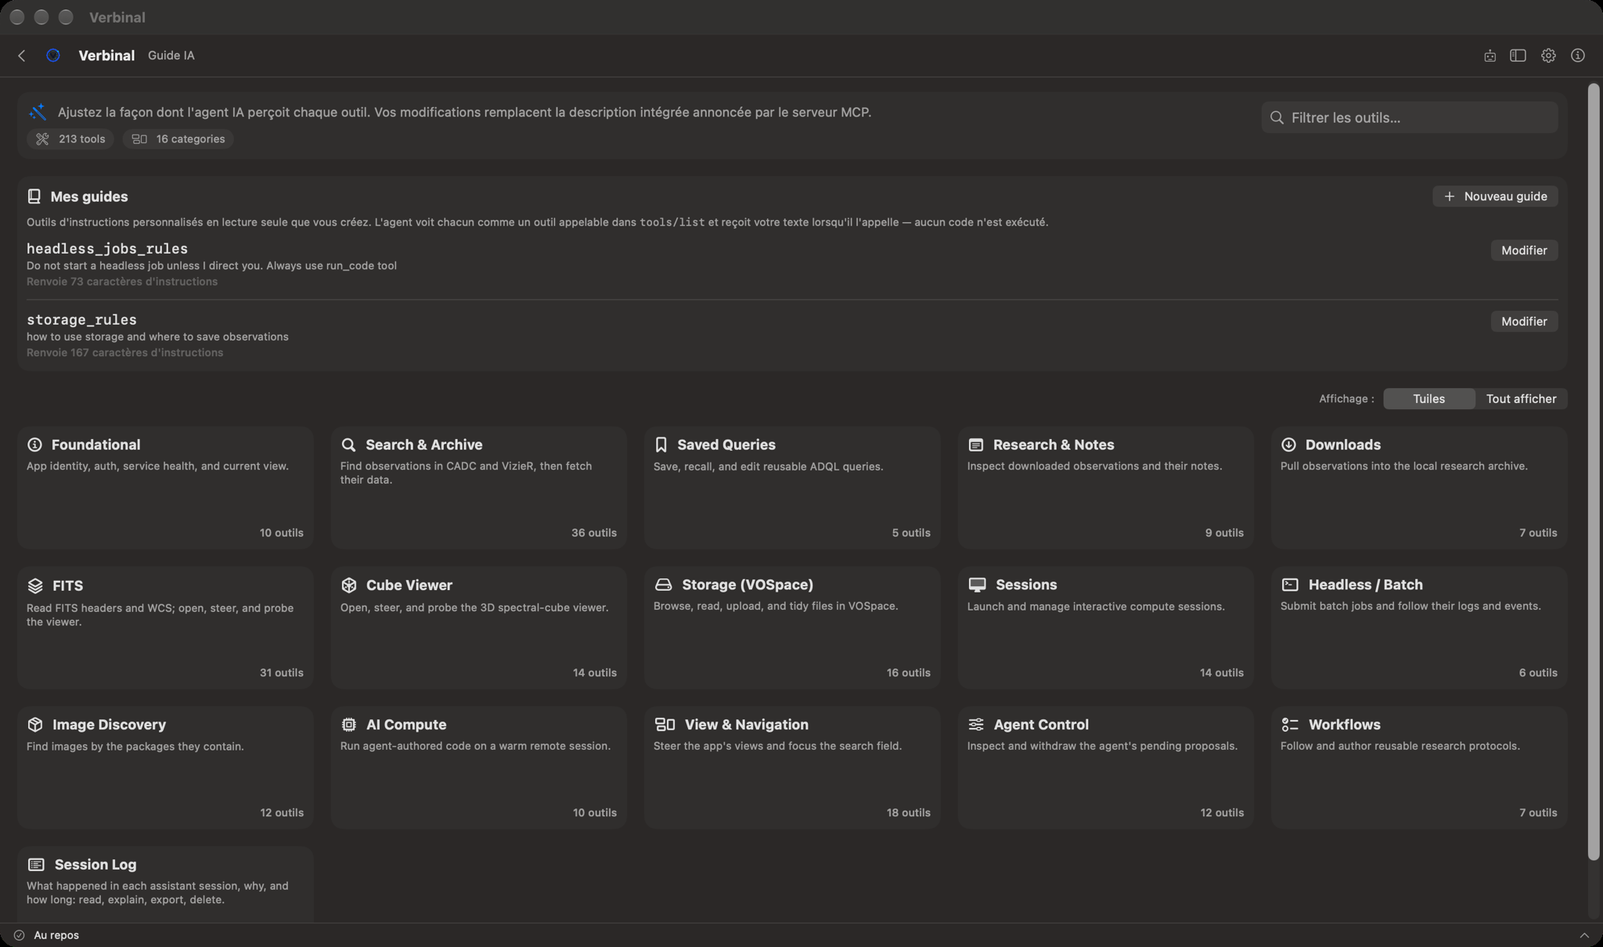
Task: Expand status bar with bottom-right chevron
Action: click(x=1584, y=936)
